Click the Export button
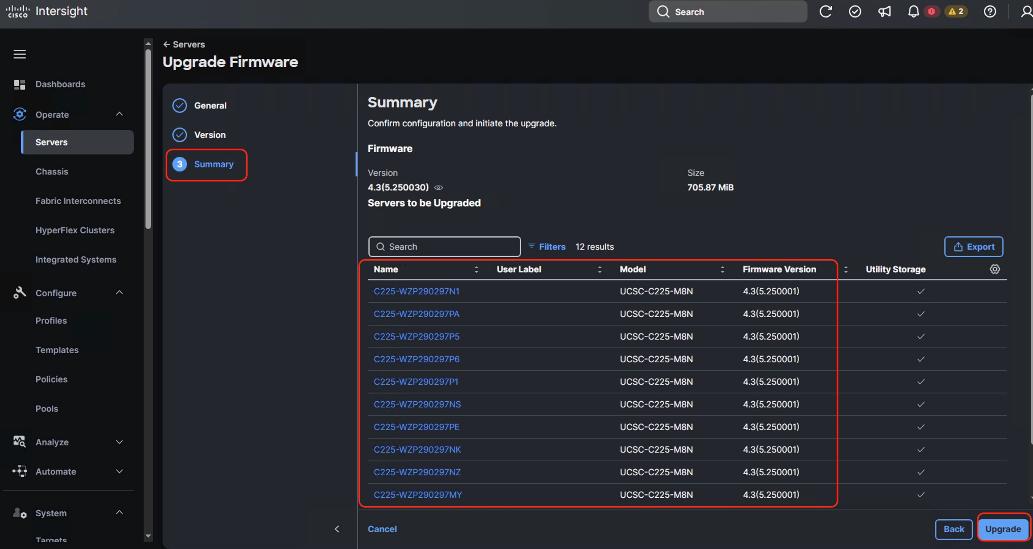This screenshot has width=1033, height=549. click(973, 247)
